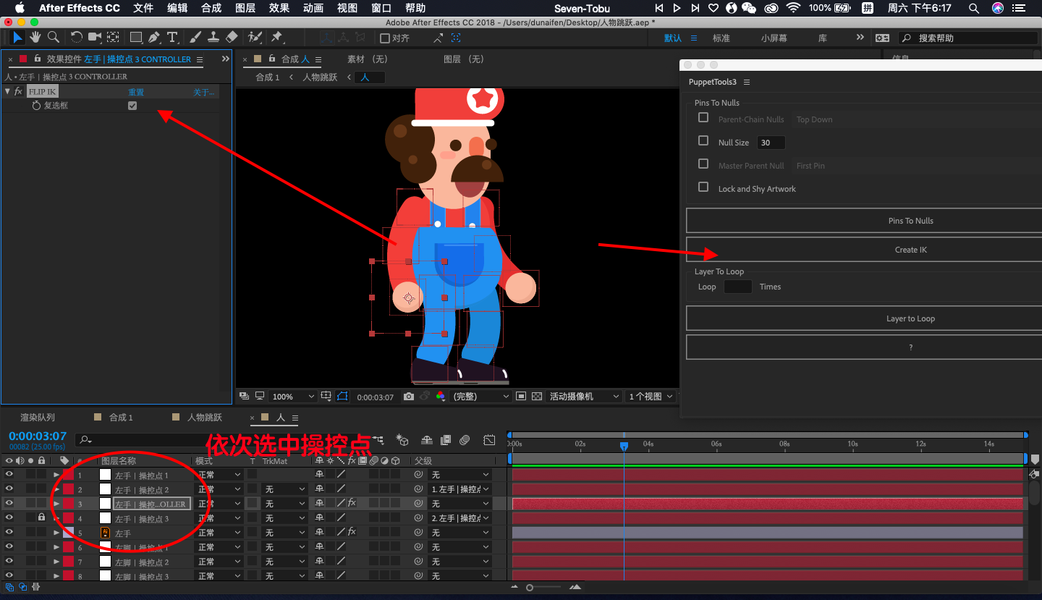Take a snapshot with the camera icon

point(409,397)
